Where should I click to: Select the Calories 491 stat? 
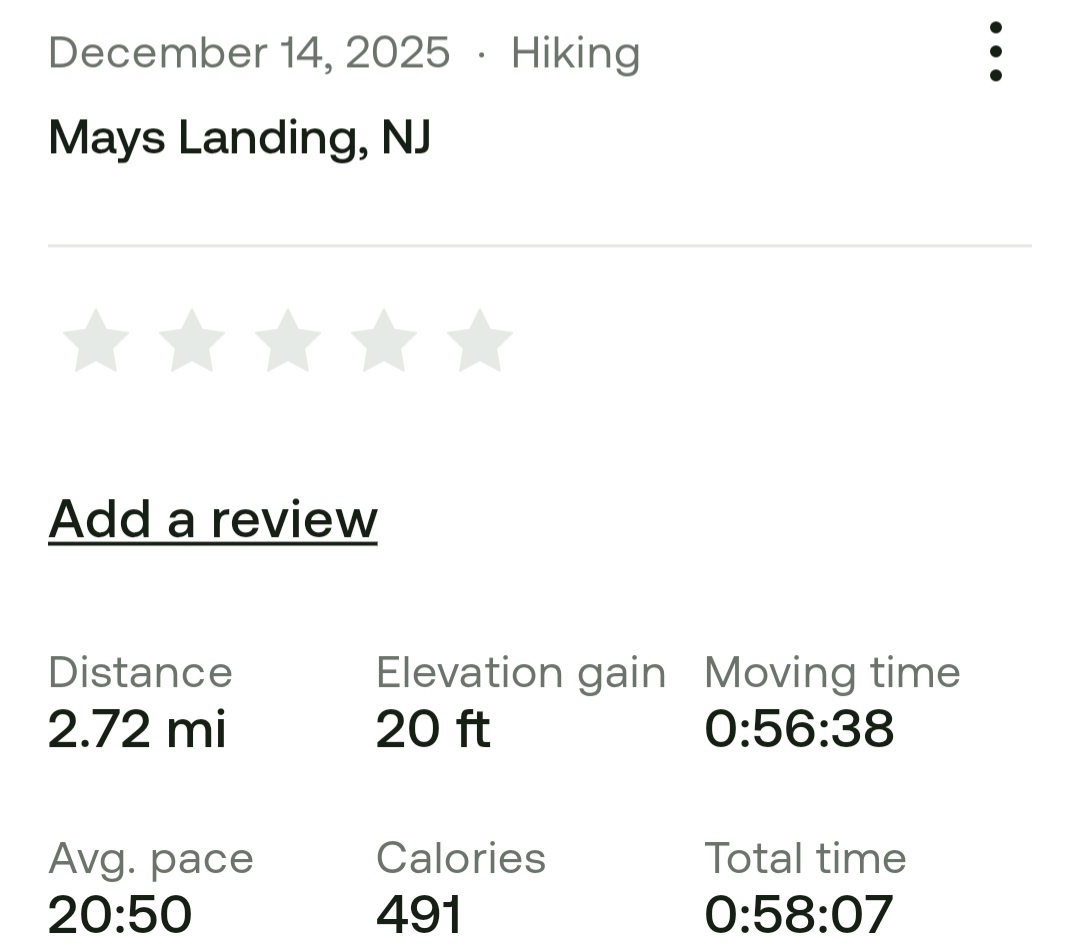click(419, 913)
